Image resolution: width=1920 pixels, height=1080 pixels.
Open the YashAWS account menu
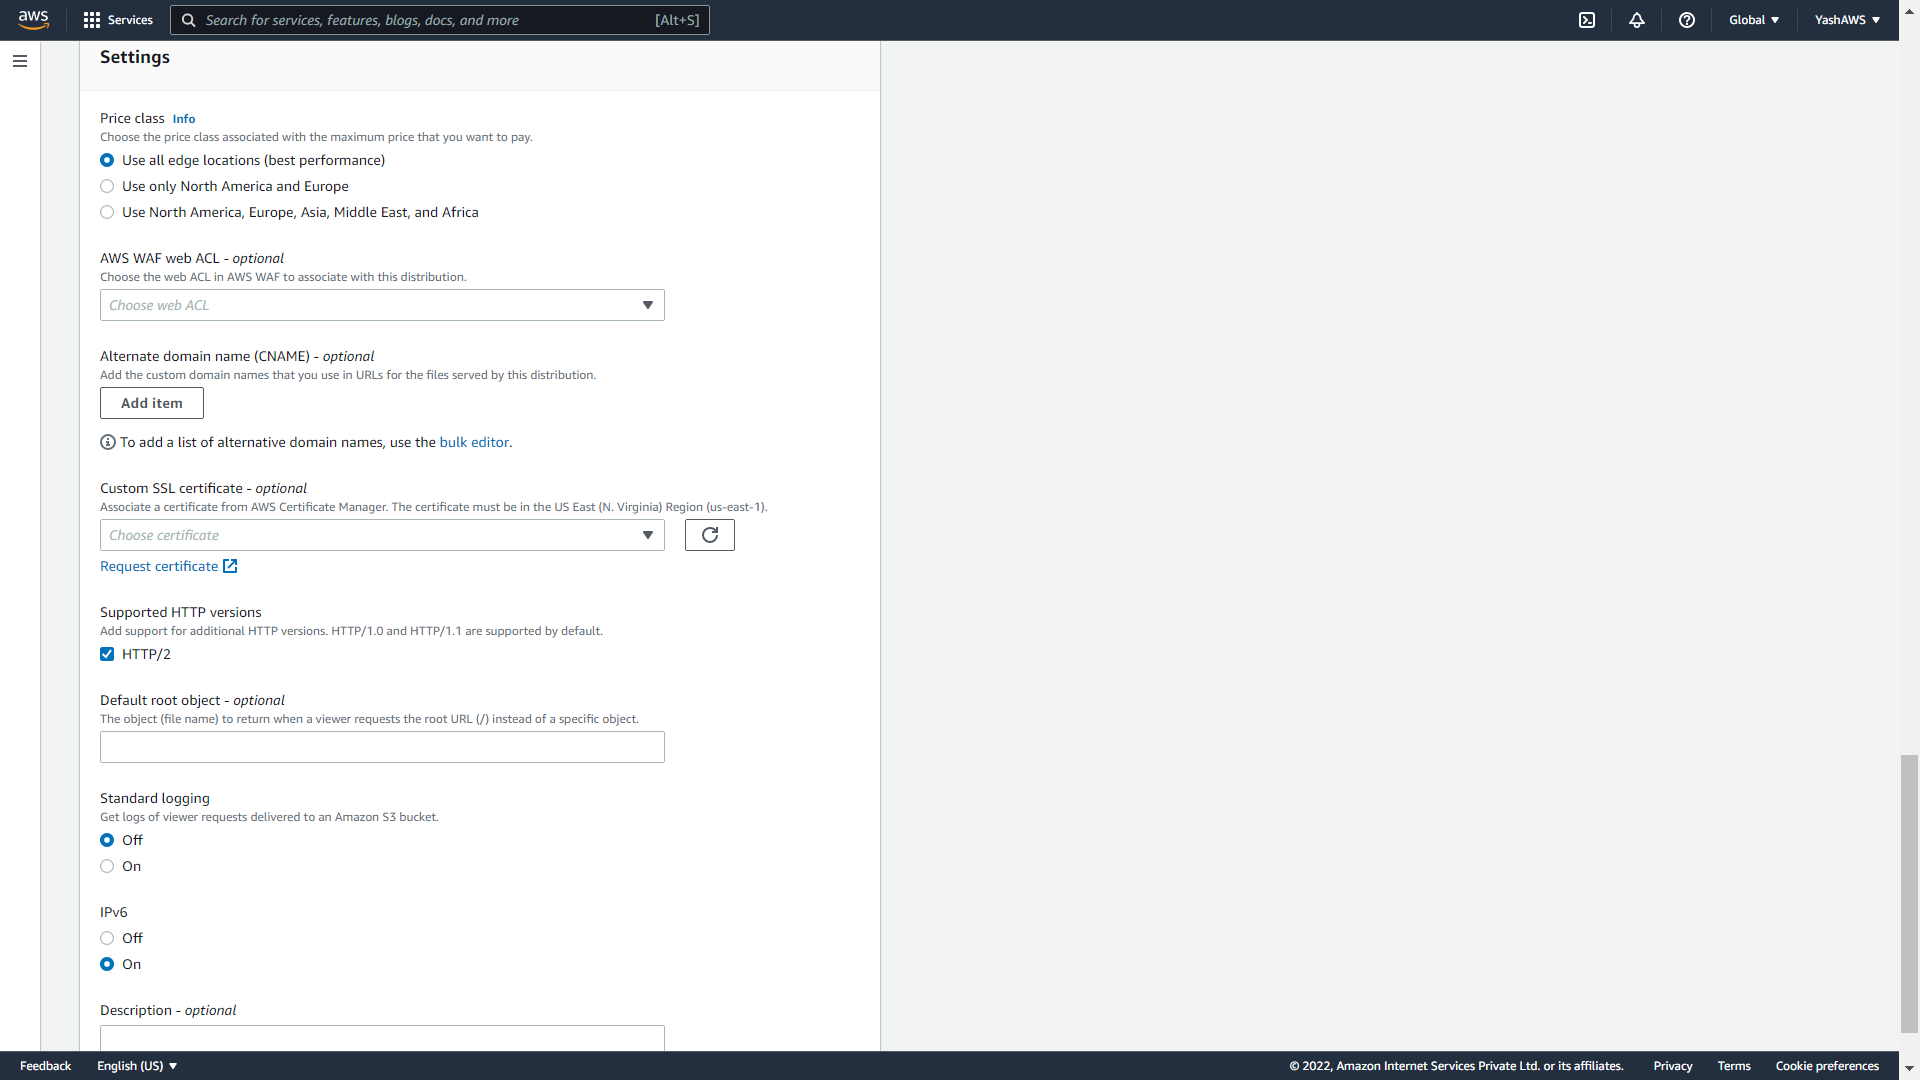1846,20
